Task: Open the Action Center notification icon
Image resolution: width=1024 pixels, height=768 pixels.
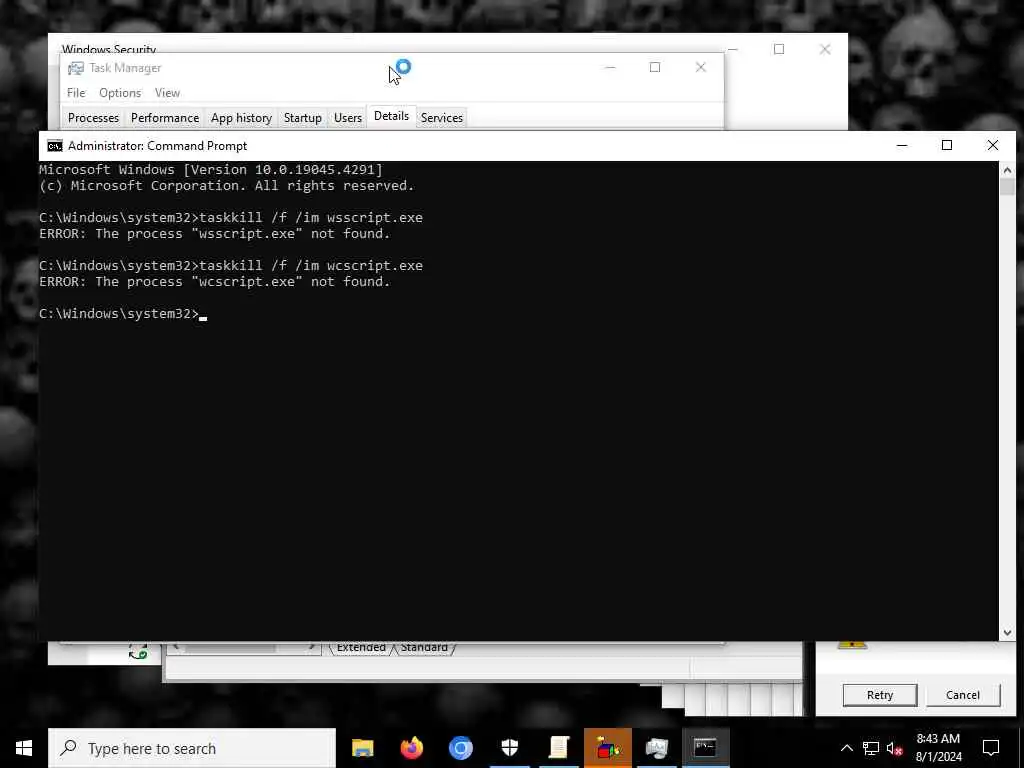Action: (x=991, y=748)
